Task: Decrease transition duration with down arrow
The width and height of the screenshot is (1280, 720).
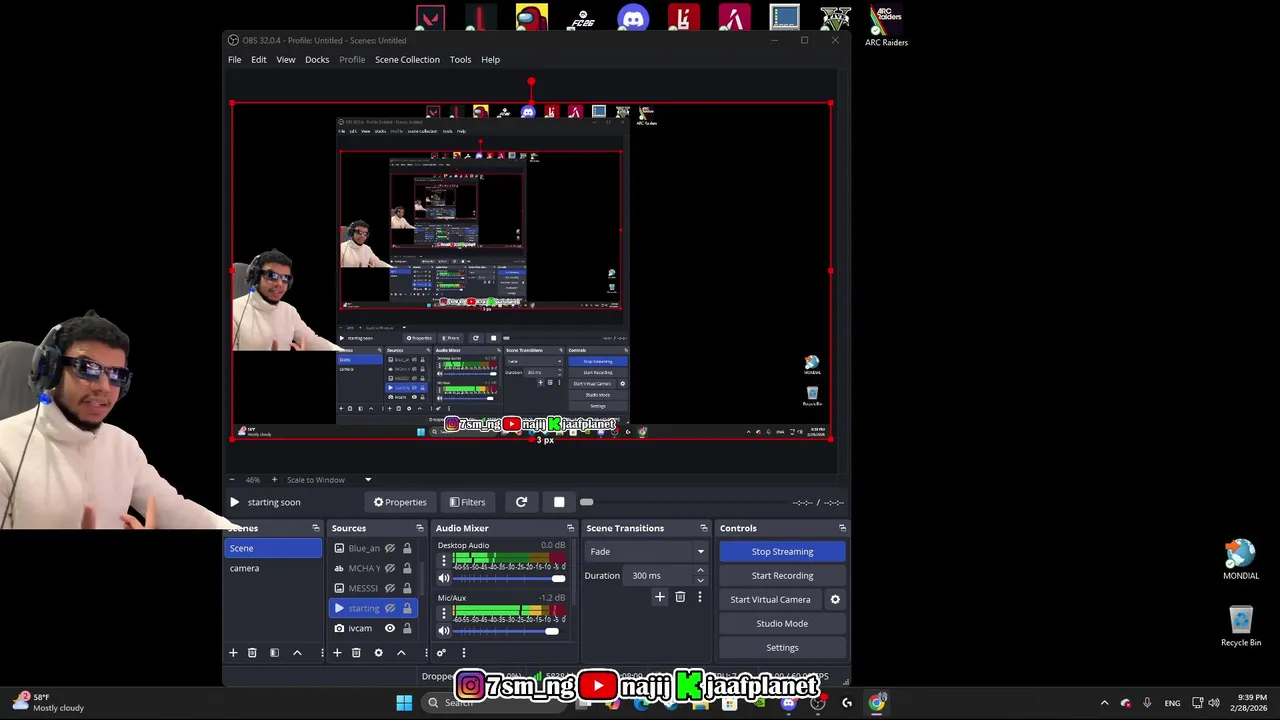Action: click(700, 580)
